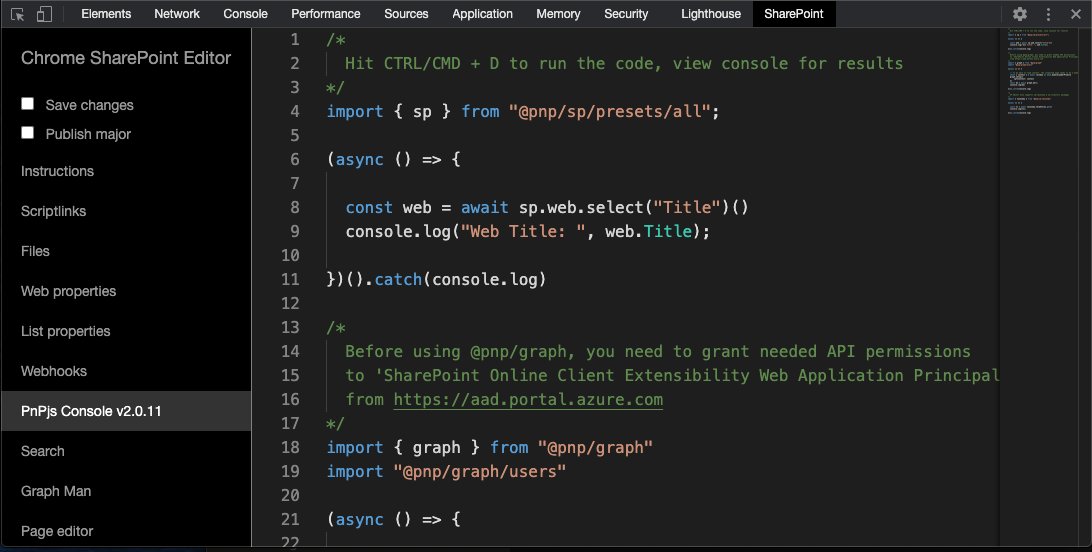
Task: Click the Chrome SharePoint Editor heading
Action: 126,58
